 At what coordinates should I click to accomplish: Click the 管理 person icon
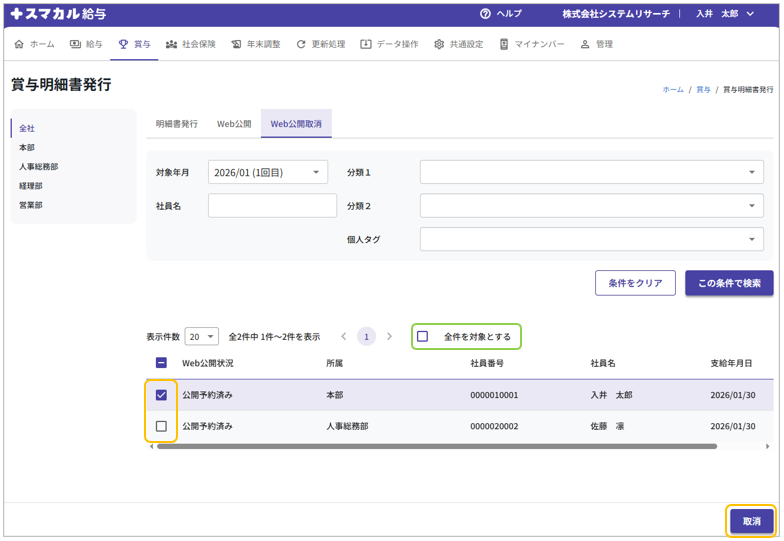586,45
